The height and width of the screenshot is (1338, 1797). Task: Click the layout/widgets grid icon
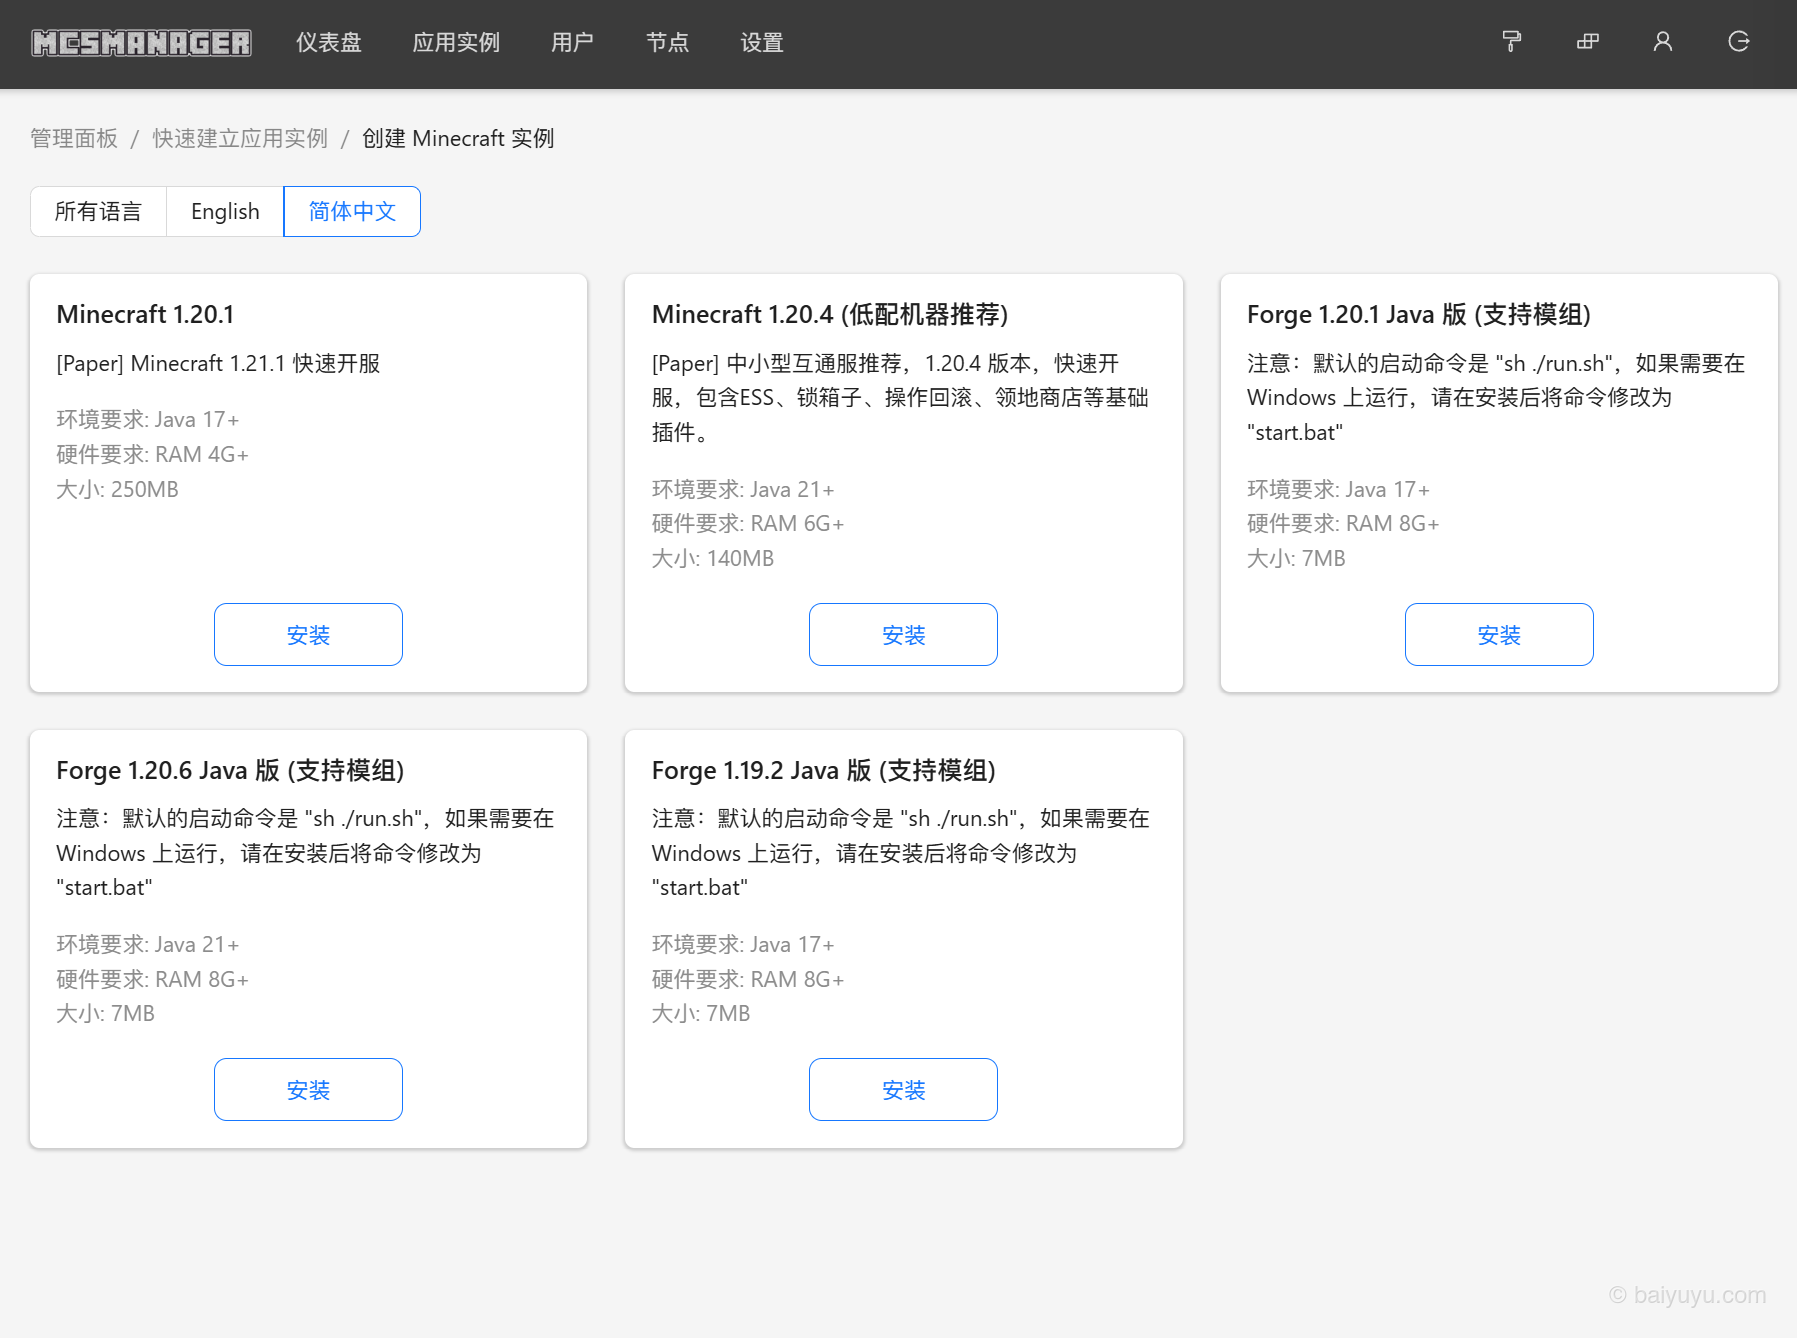[x=1587, y=42]
